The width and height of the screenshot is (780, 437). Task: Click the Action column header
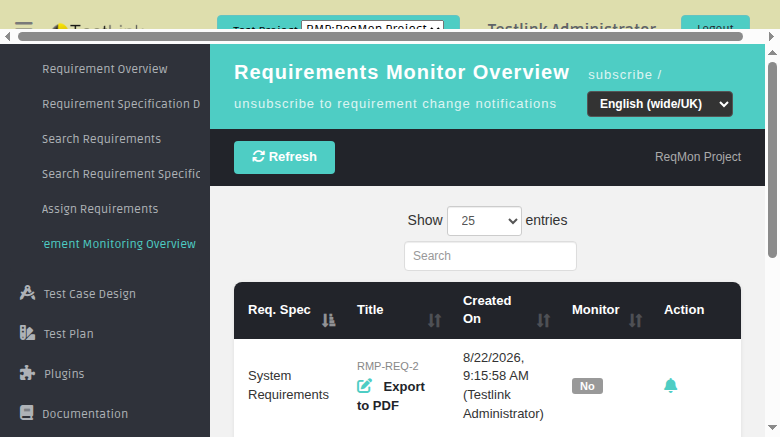click(684, 310)
